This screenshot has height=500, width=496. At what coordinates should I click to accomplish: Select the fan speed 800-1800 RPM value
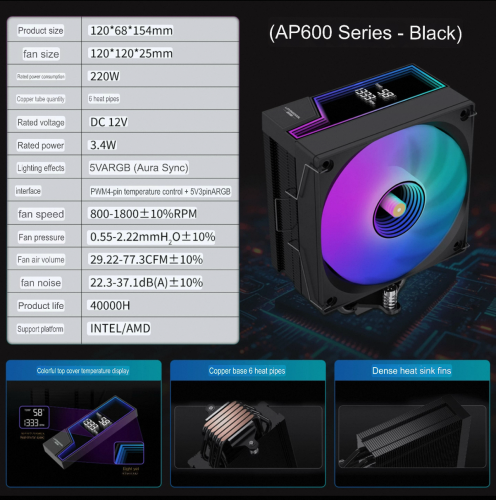(143, 214)
